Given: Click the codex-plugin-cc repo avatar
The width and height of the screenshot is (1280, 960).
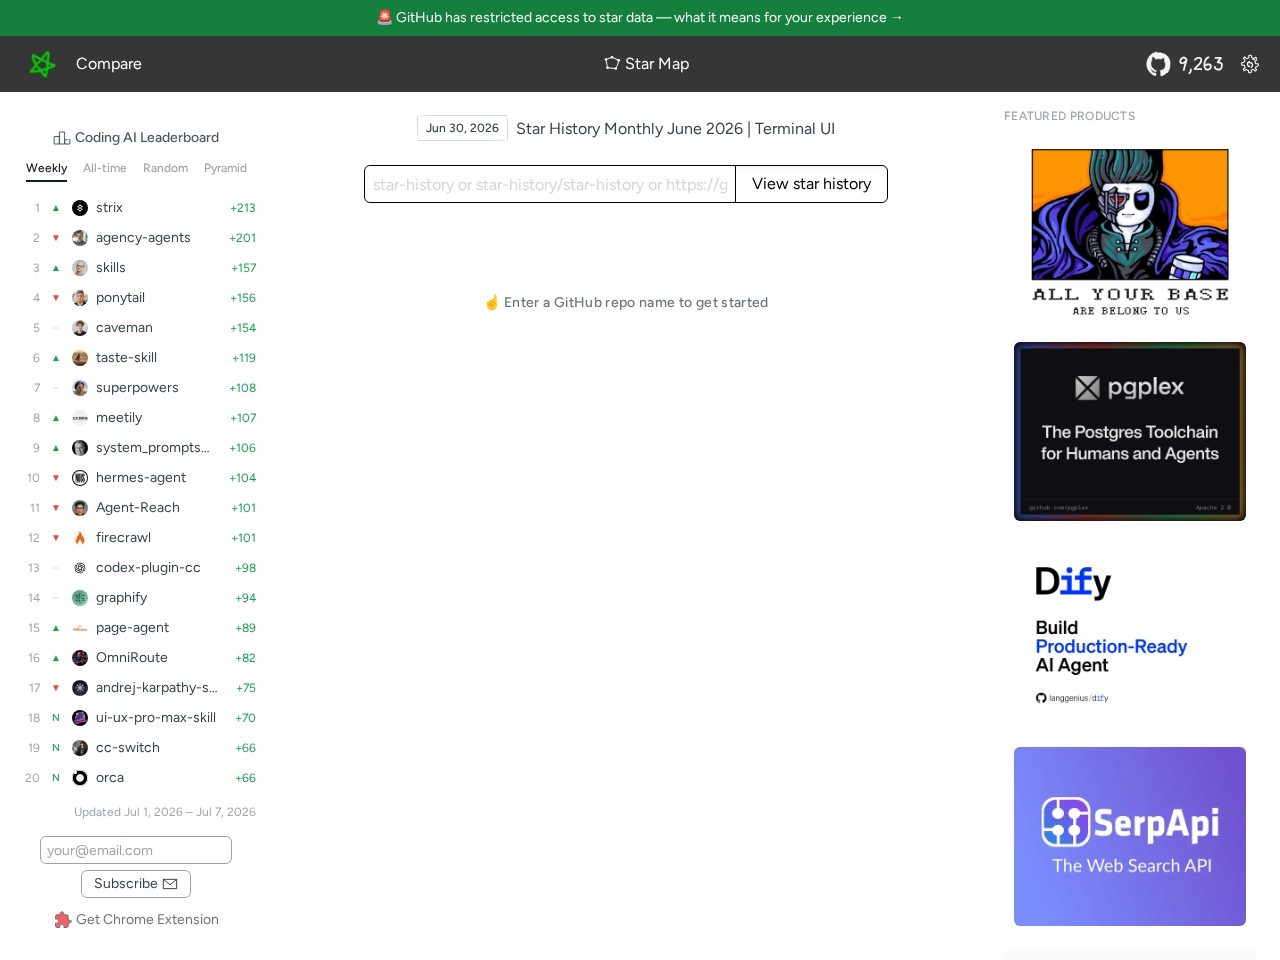Looking at the screenshot, I should [80, 568].
